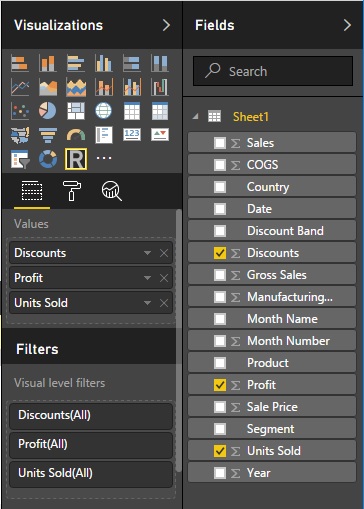Select the donut chart visualization
The width and height of the screenshot is (364, 509).
tap(48, 159)
